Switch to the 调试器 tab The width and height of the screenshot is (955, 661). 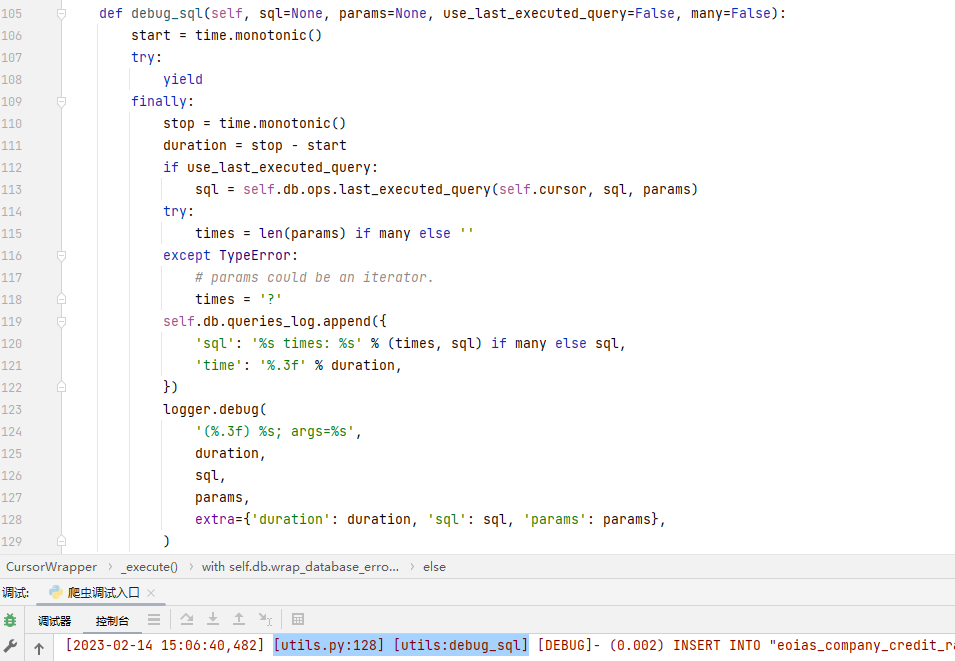pos(54,620)
